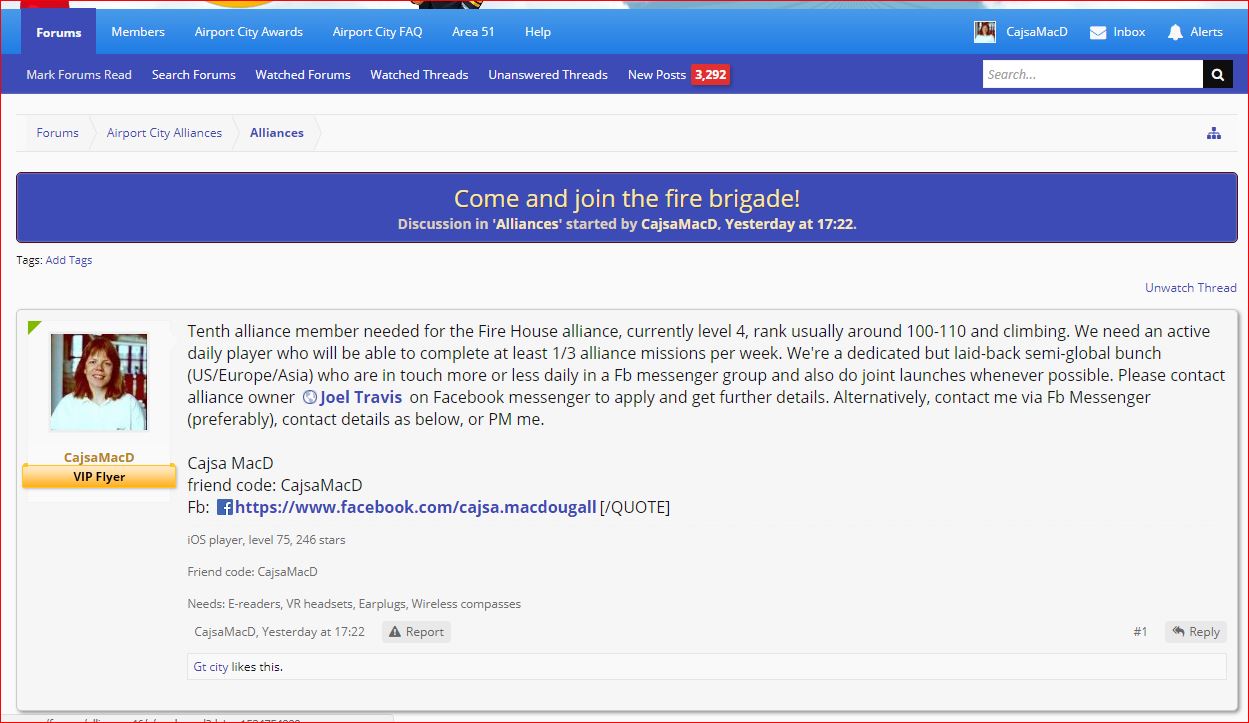
Task: Open the Inbox envelope icon
Action: (1098, 32)
